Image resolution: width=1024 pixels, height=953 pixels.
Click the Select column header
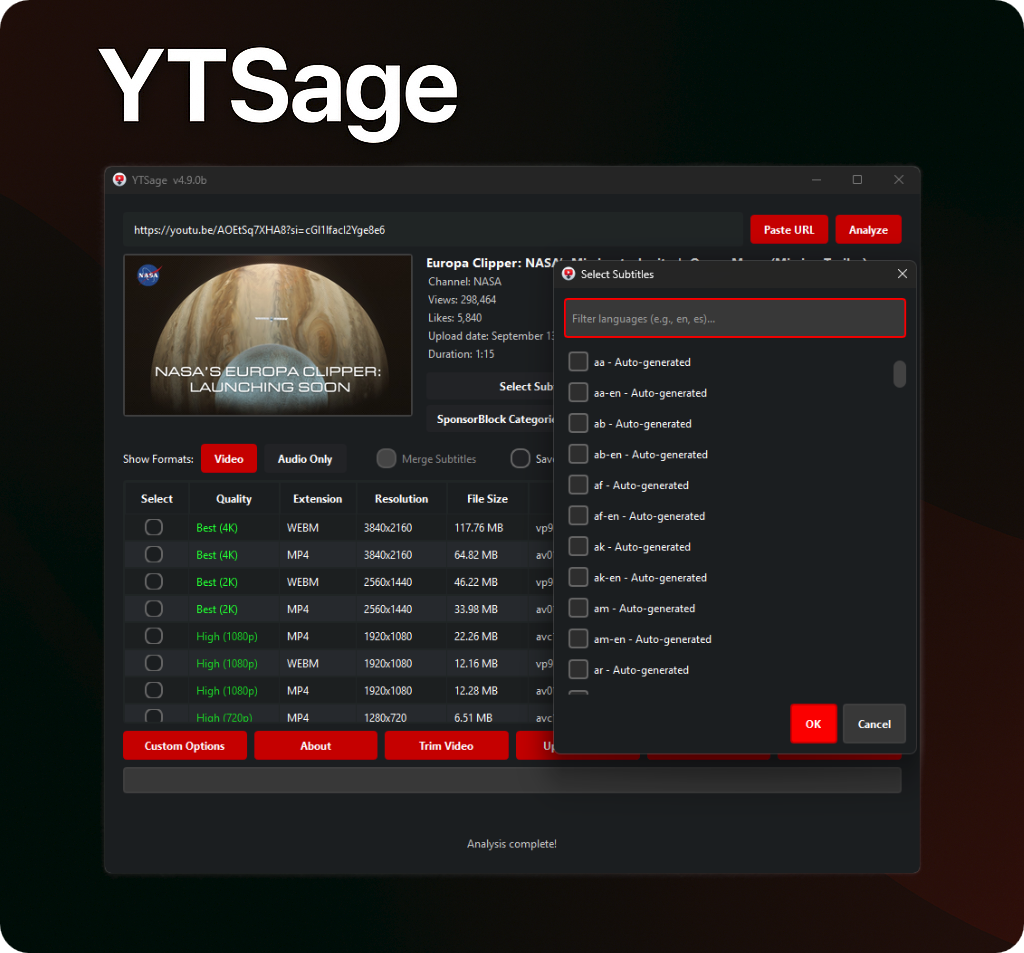[157, 498]
